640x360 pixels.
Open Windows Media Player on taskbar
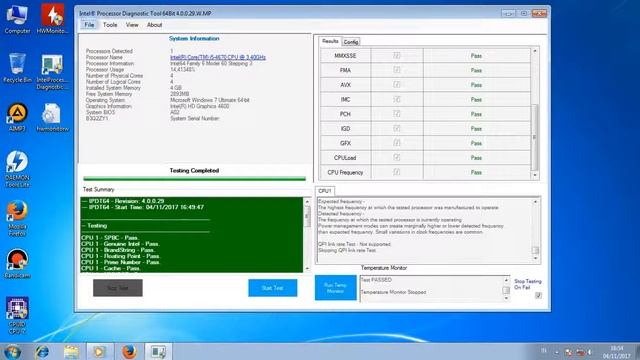tap(99, 351)
